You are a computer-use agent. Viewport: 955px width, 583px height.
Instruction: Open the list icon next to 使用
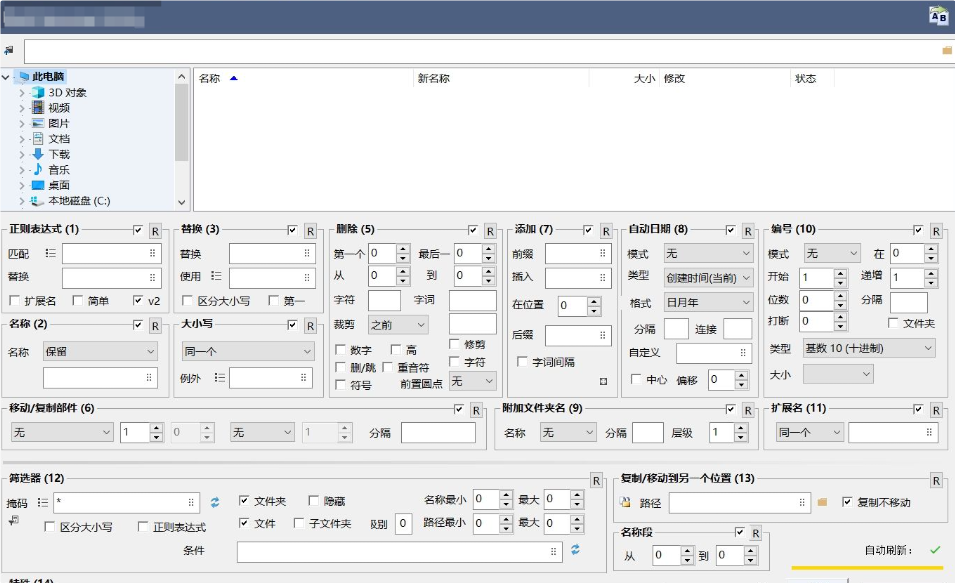pos(216,276)
